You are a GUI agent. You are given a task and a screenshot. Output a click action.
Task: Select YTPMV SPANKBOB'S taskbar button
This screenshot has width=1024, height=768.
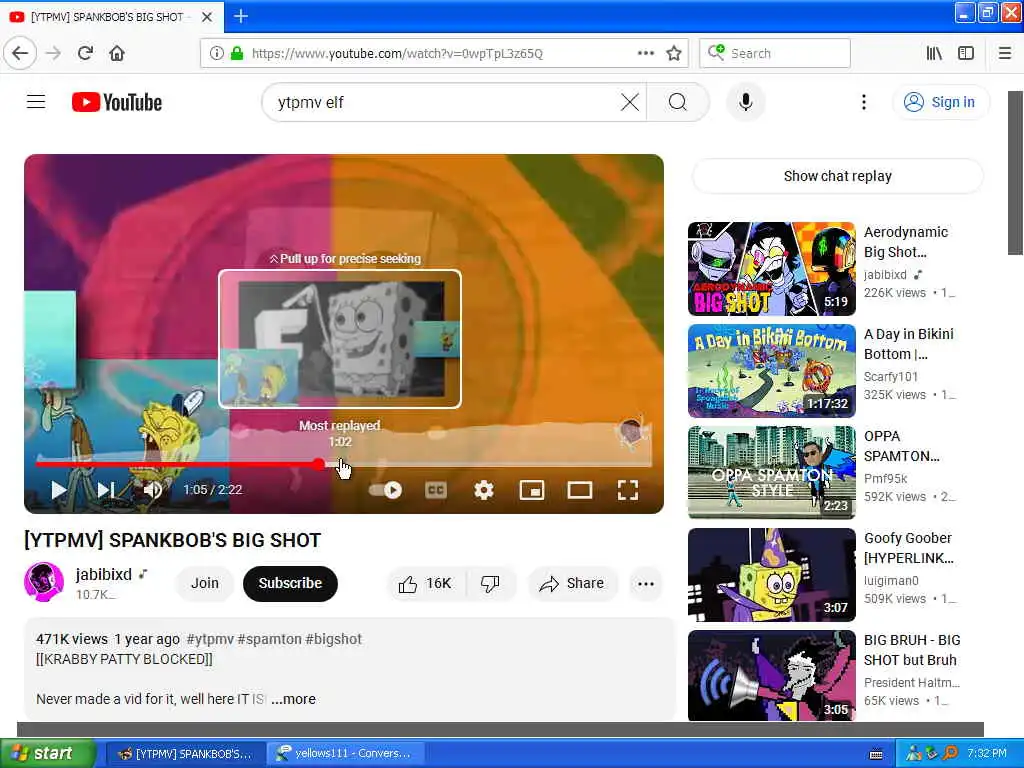click(x=185, y=753)
